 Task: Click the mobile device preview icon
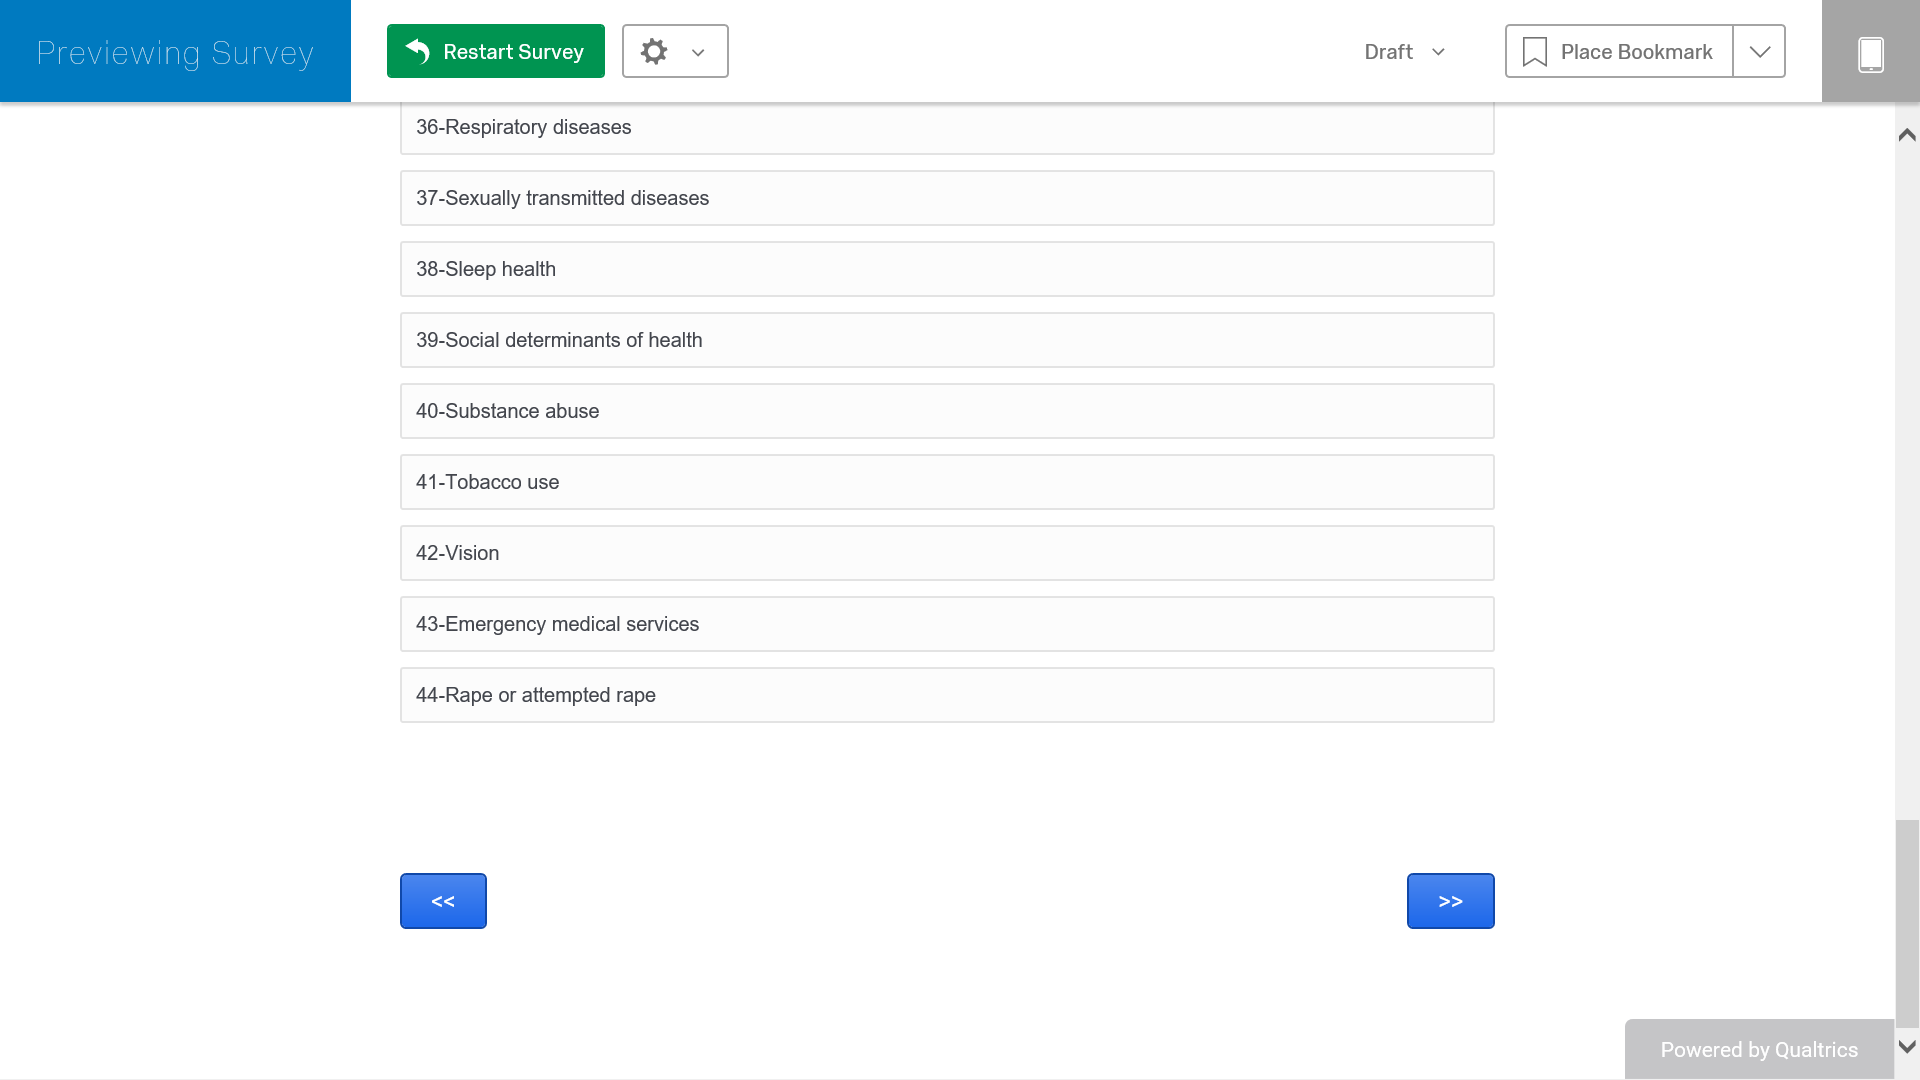(x=1870, y=52)
